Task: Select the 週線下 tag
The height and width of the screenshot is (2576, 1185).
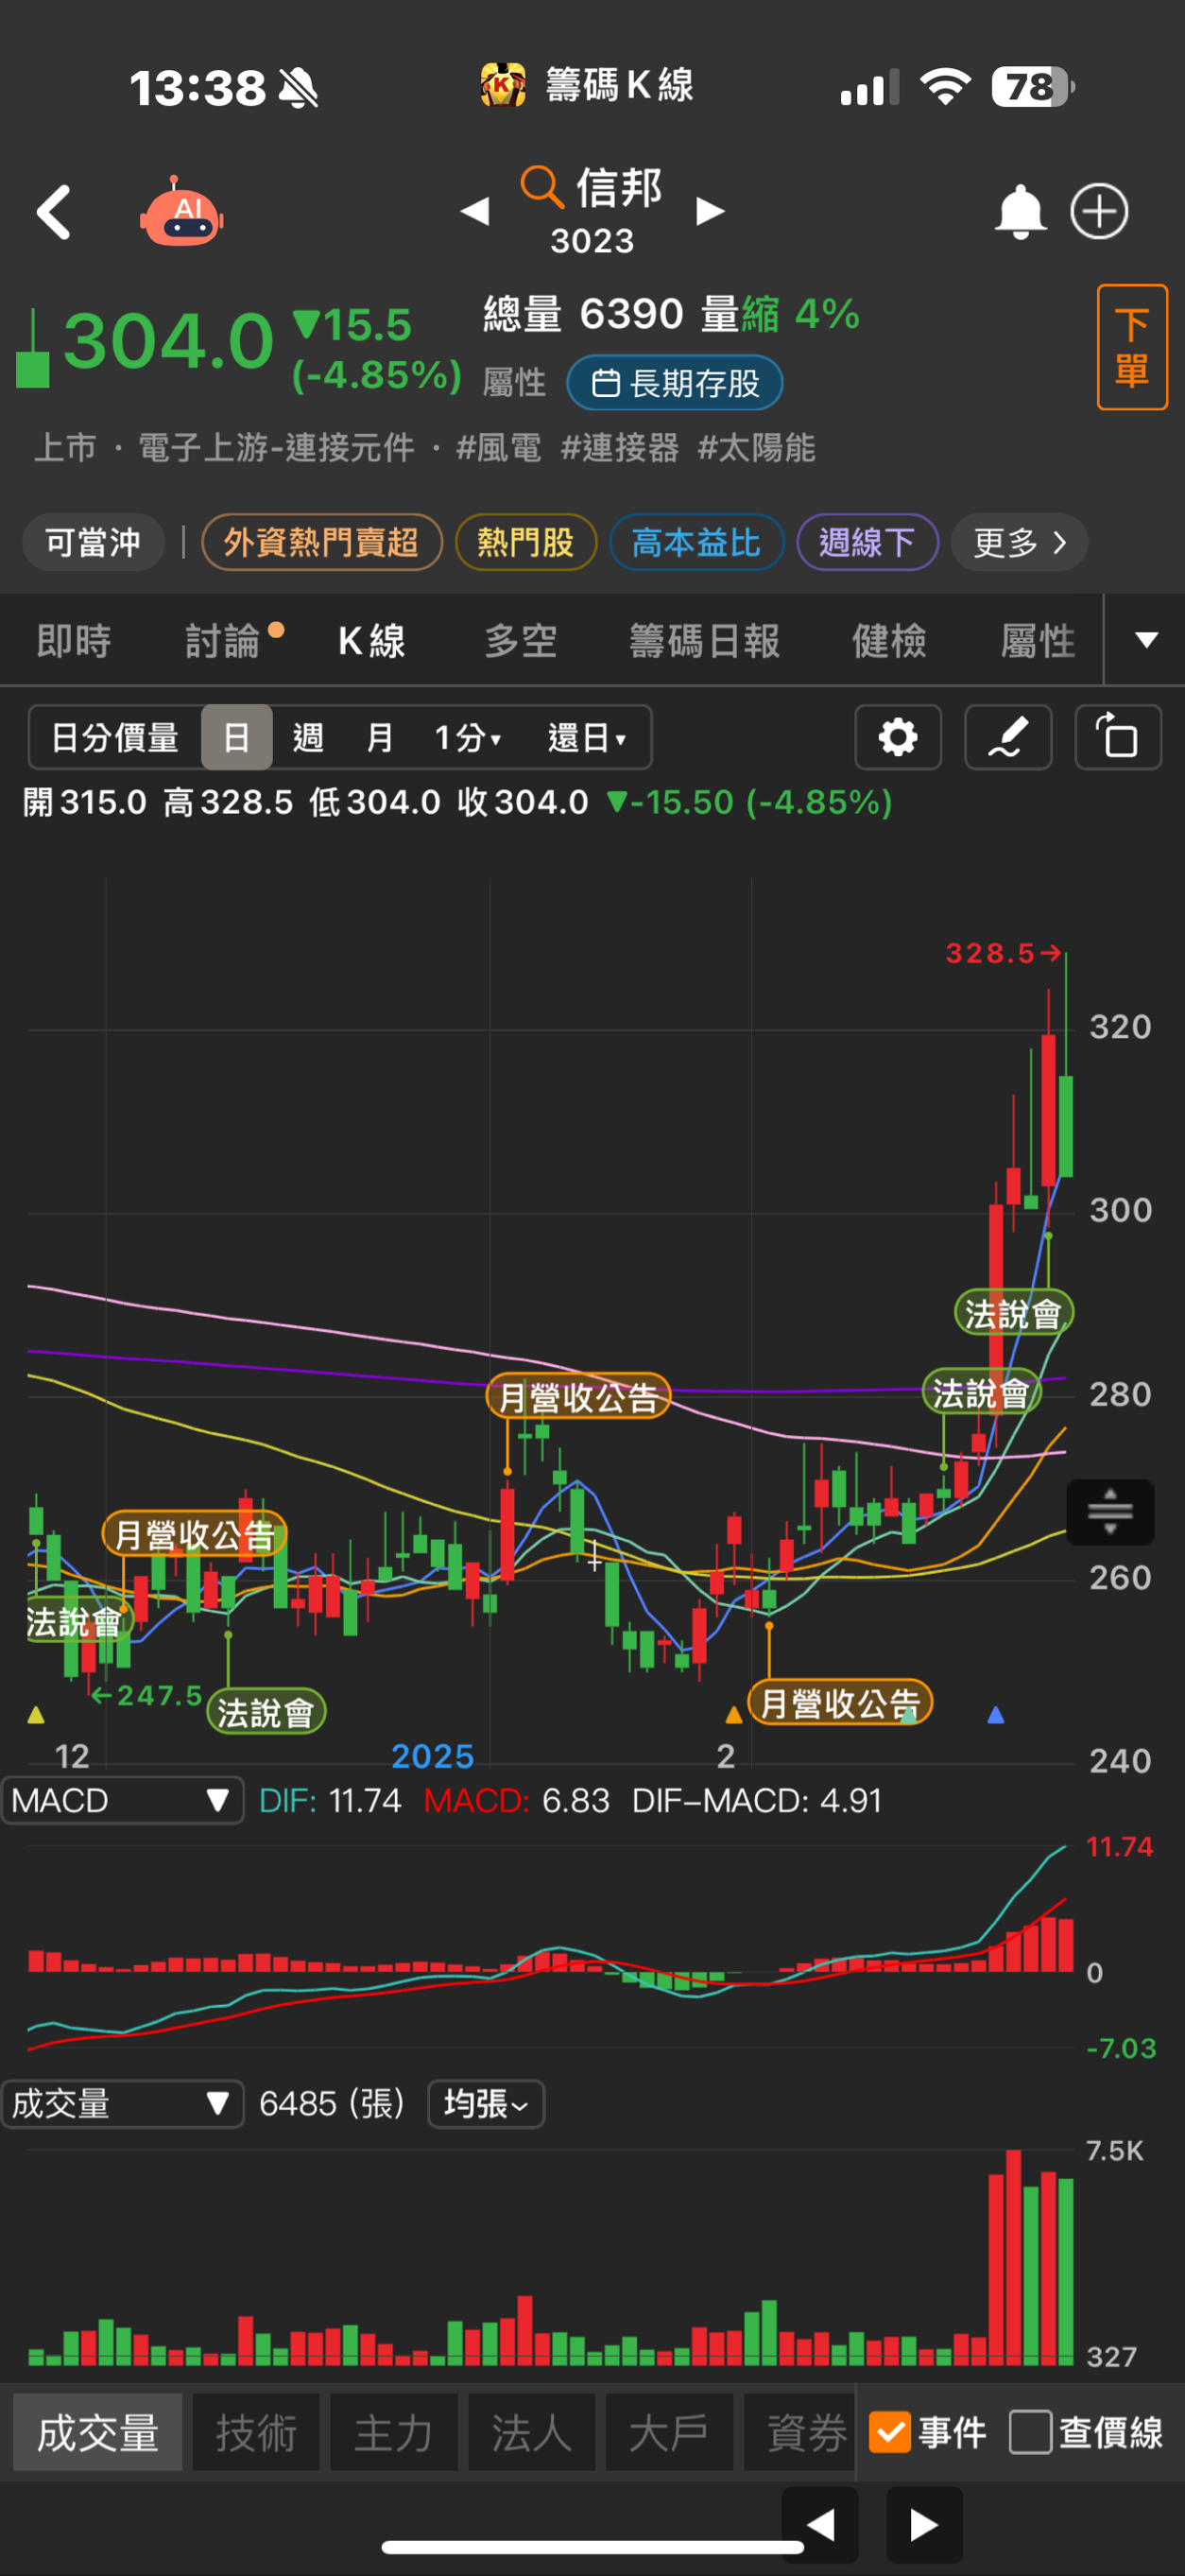Action: tap(867, 542)
